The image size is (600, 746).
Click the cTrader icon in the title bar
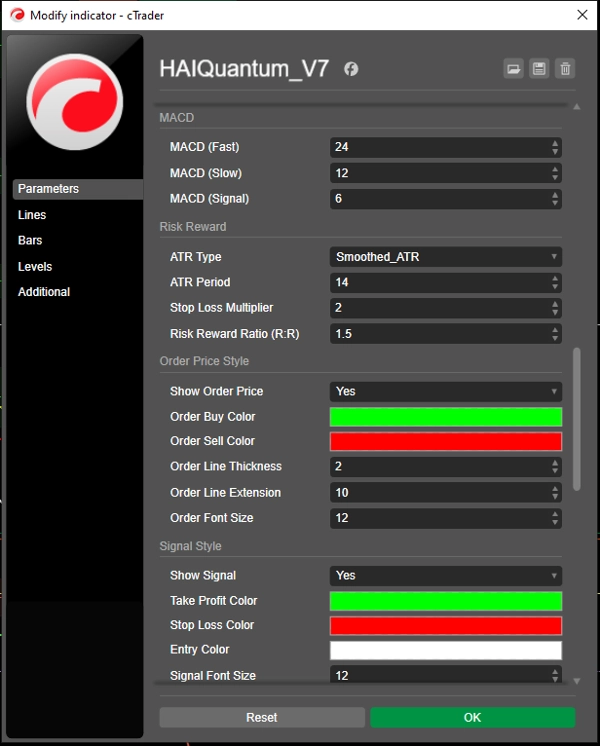(17, 15)
